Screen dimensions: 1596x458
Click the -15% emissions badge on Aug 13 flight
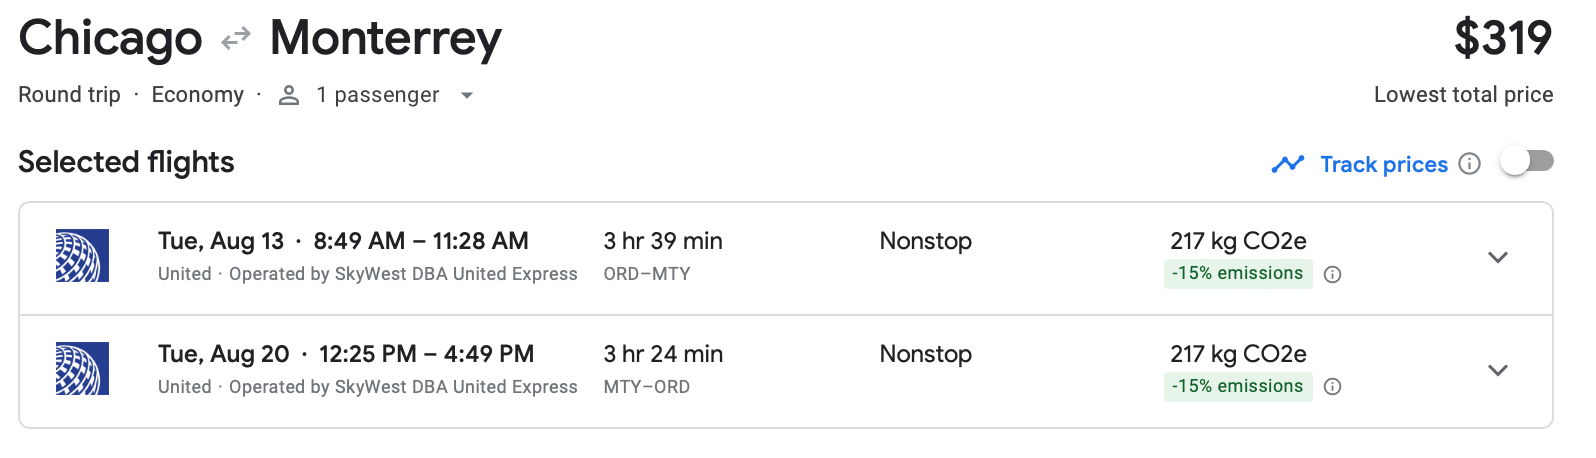(x=1237, y=274)
